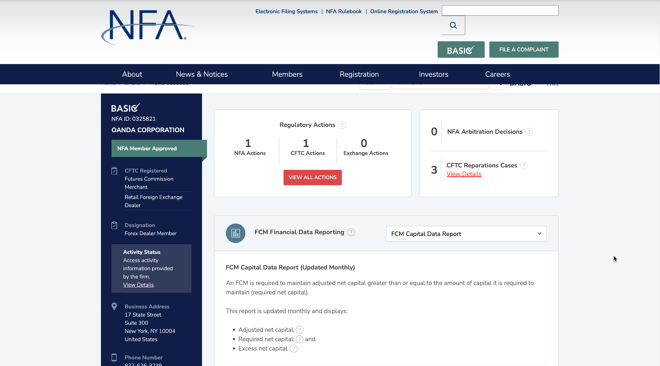Click the FCM Financial Data chart icon

(x=235, y=233)
